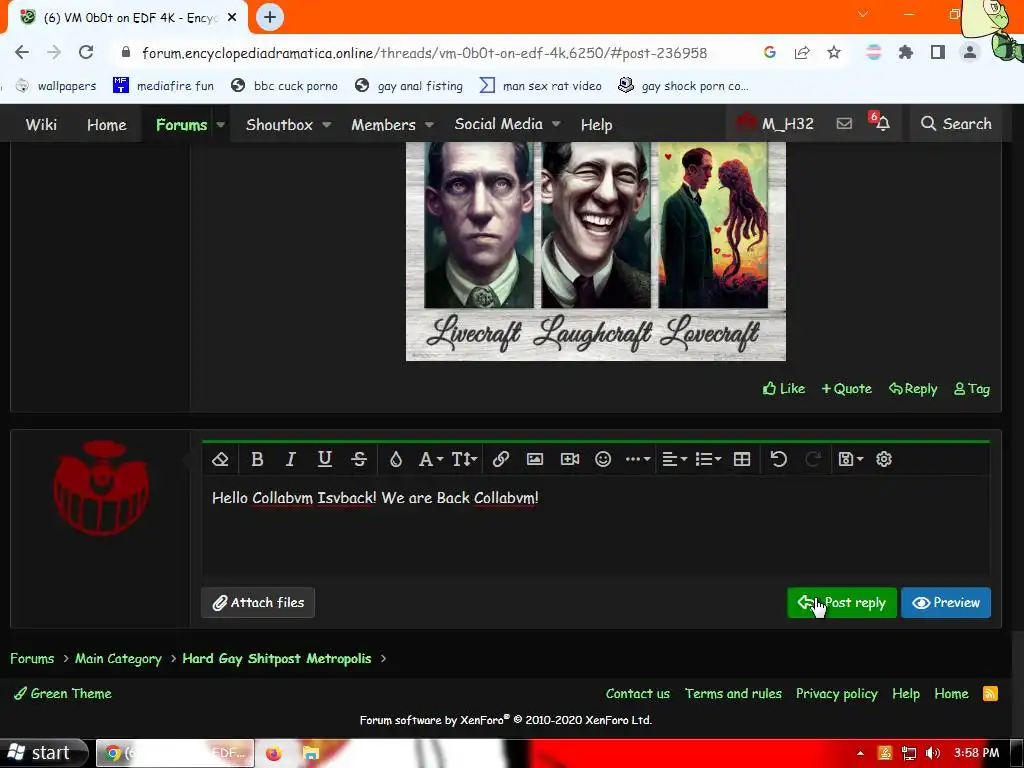Toggle italic formatting in the editor
Screen dimensions: 1024x768
point(291,459)
